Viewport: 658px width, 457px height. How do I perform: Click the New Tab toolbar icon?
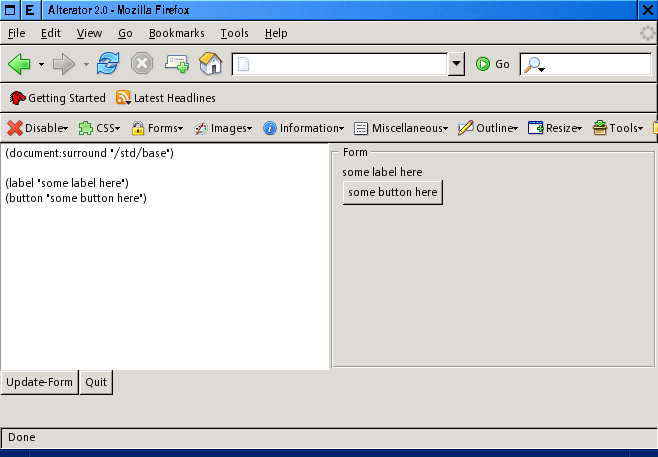pos(177,64)
